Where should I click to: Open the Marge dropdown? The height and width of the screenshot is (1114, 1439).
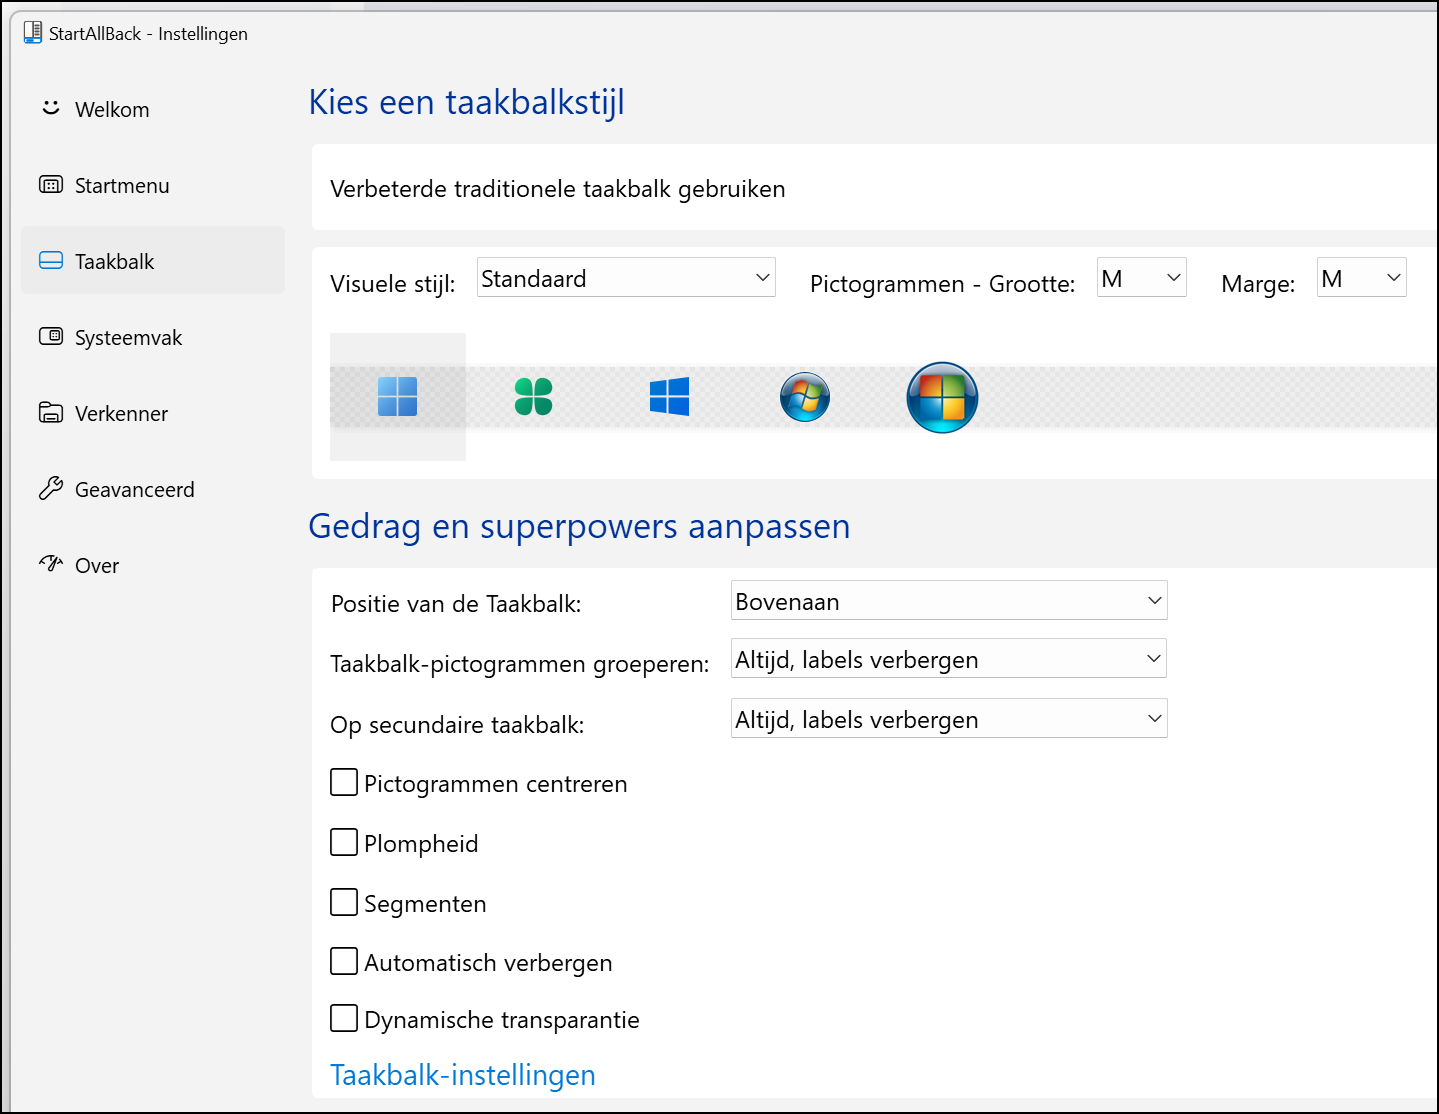tap(1362, 278)
